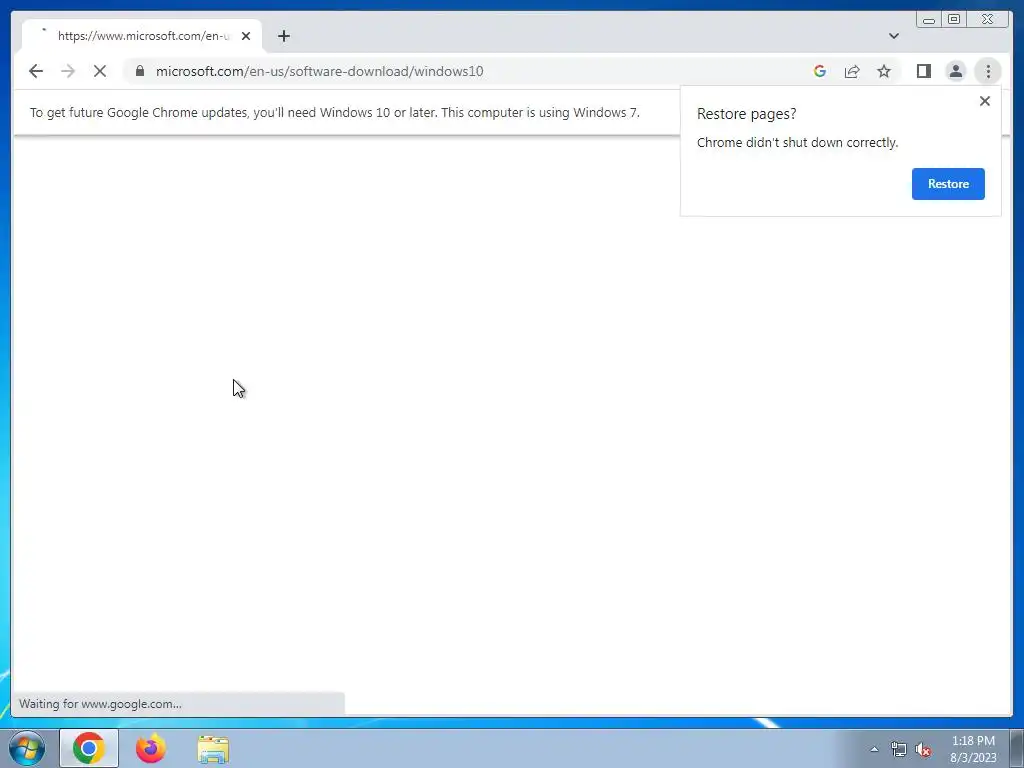
Task: Launch Firefox from the taskbar
Action: (150, 748)
